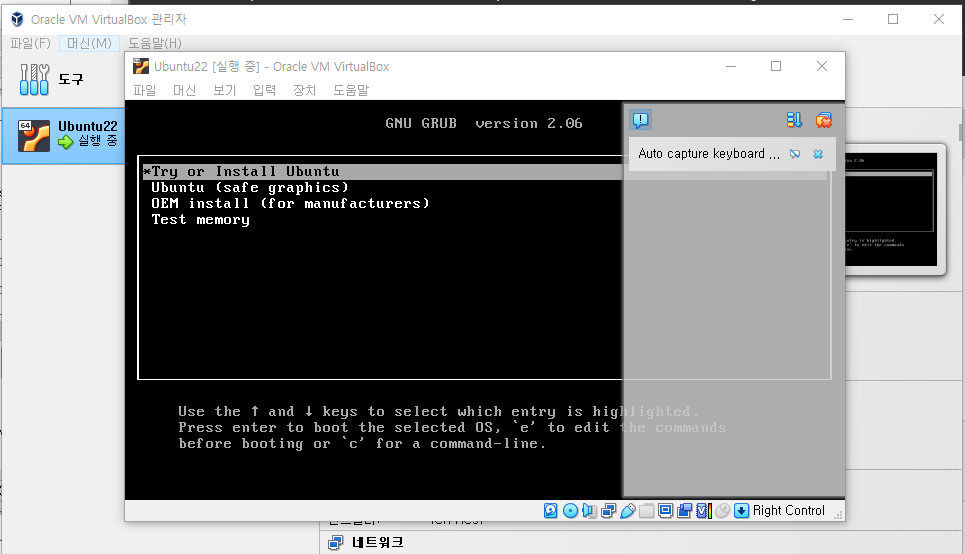This screenshot has width=965, height=554.
Task: Click the keyboard capture arrow icon
Action: [x=742, y=510]
